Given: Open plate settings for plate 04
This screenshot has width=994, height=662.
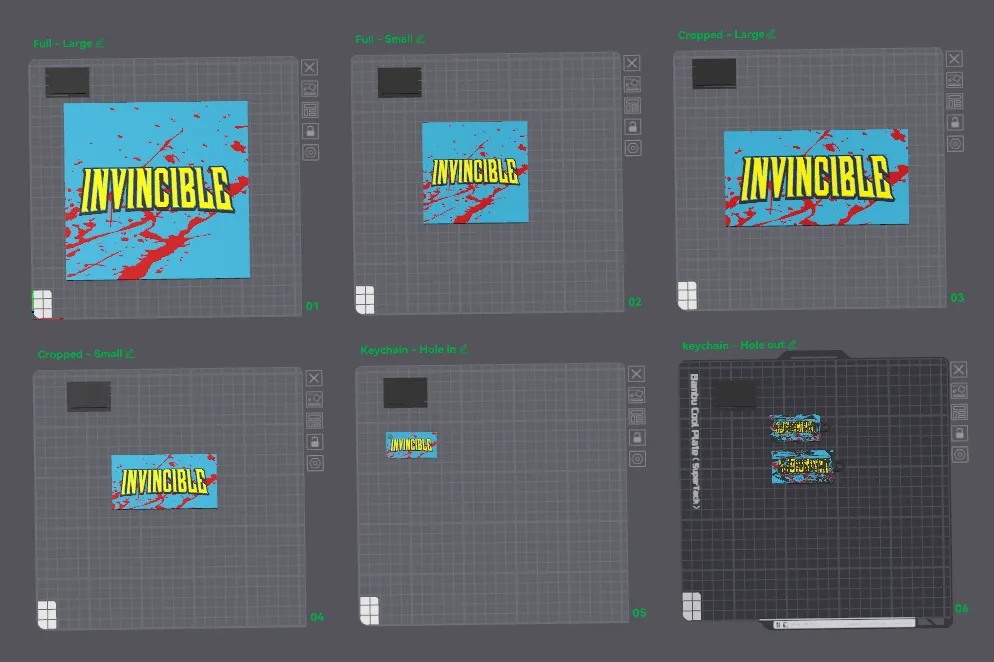Looking at the screenshot, I should point(315,463).
